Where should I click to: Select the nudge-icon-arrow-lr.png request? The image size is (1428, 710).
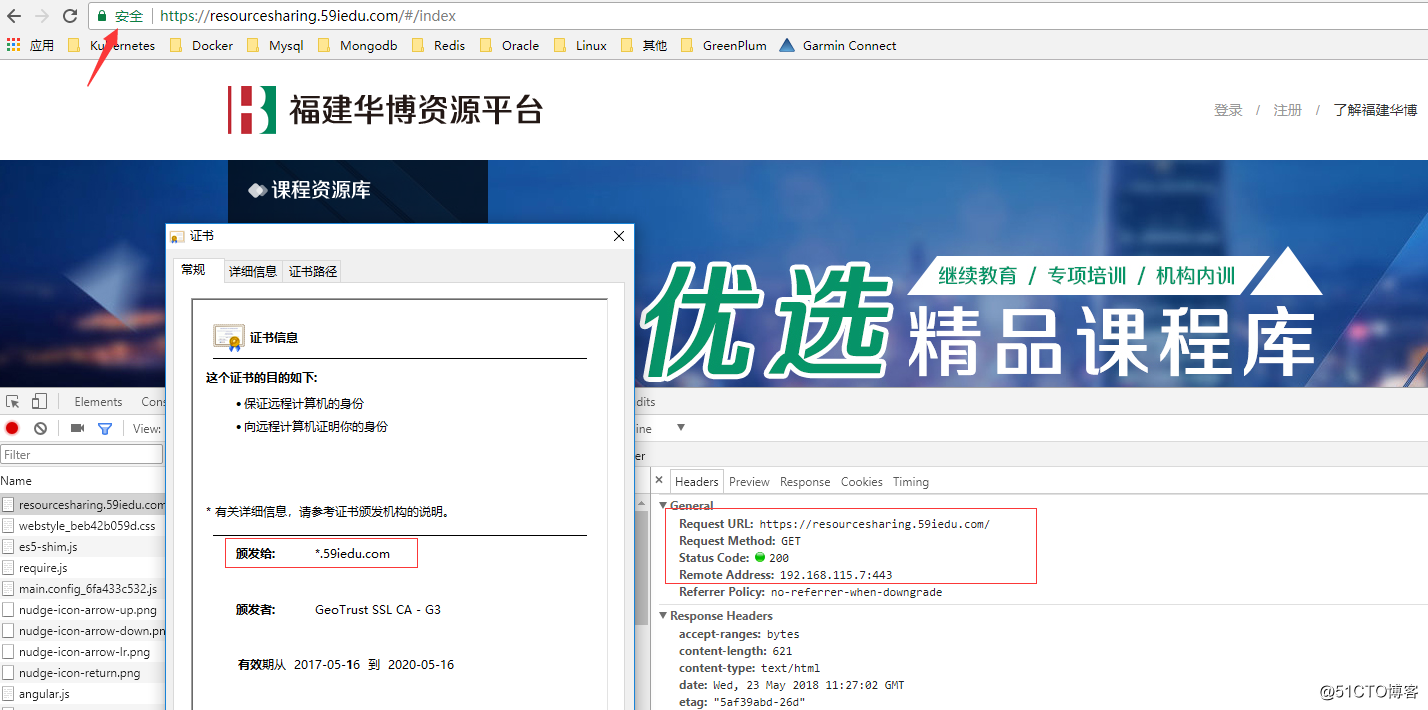click(83, 652)
